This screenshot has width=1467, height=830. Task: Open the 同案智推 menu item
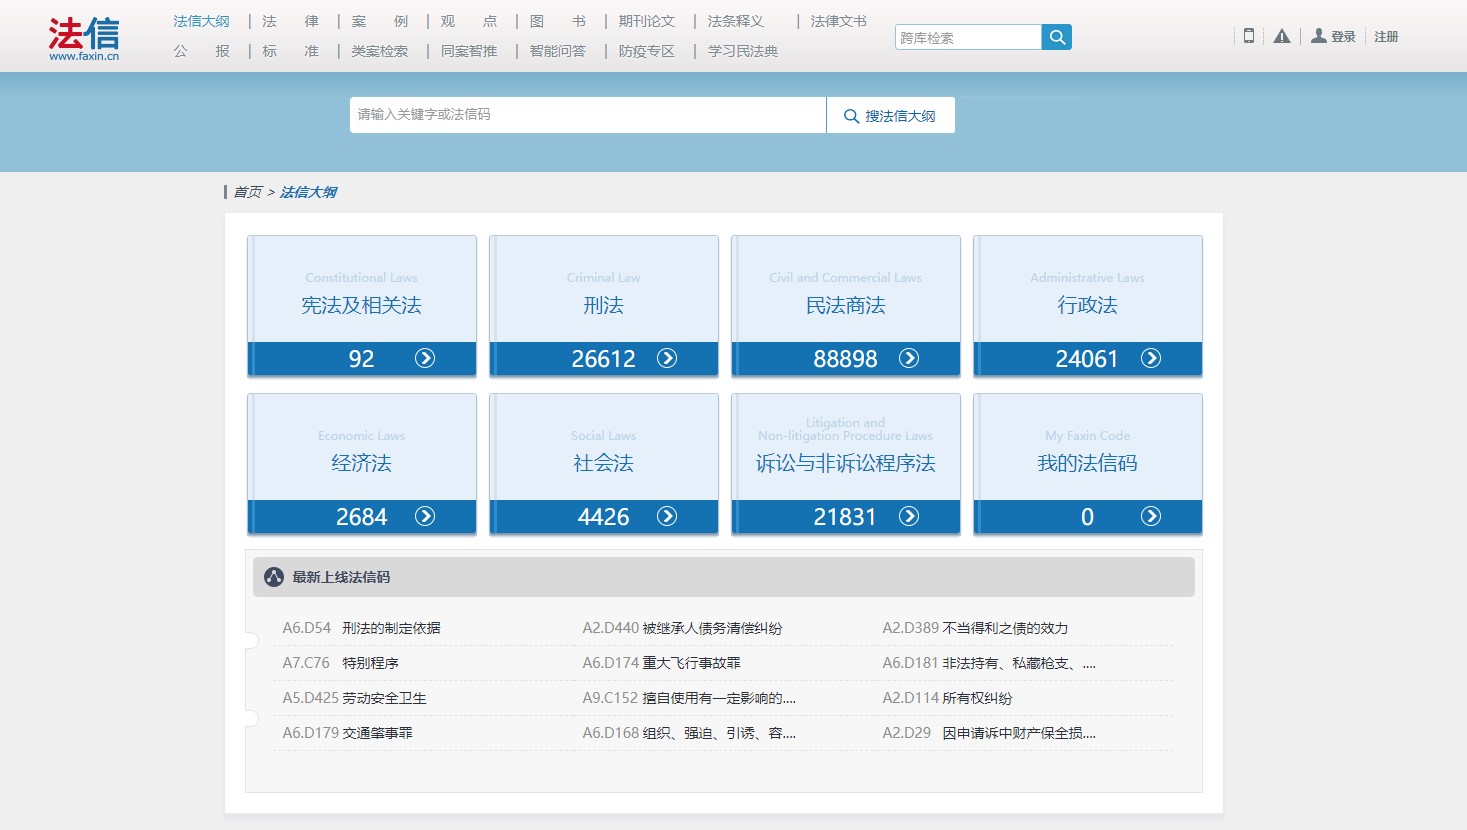pos(469,51)
